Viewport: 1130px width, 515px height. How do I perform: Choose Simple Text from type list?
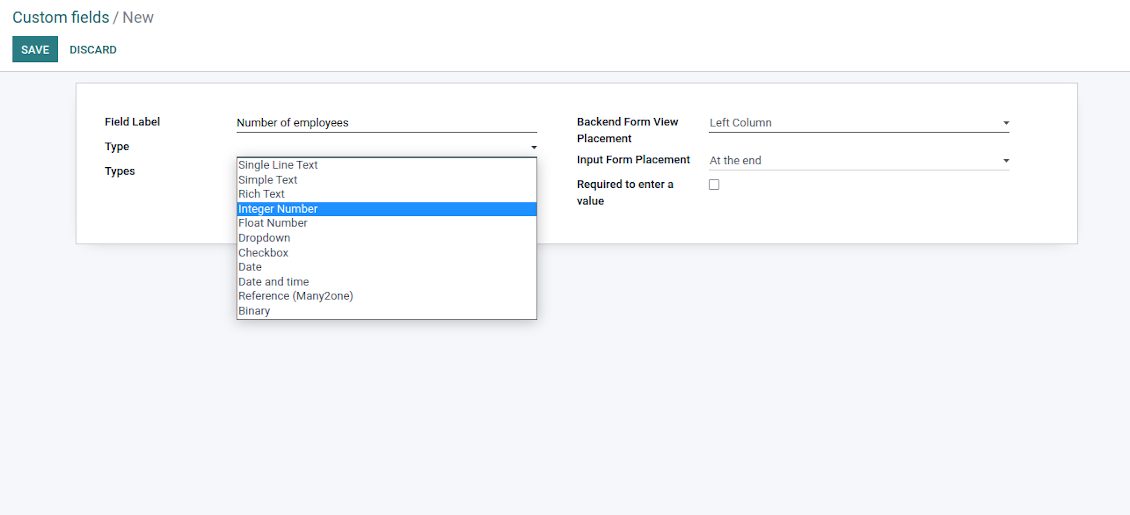pos(268,180)
